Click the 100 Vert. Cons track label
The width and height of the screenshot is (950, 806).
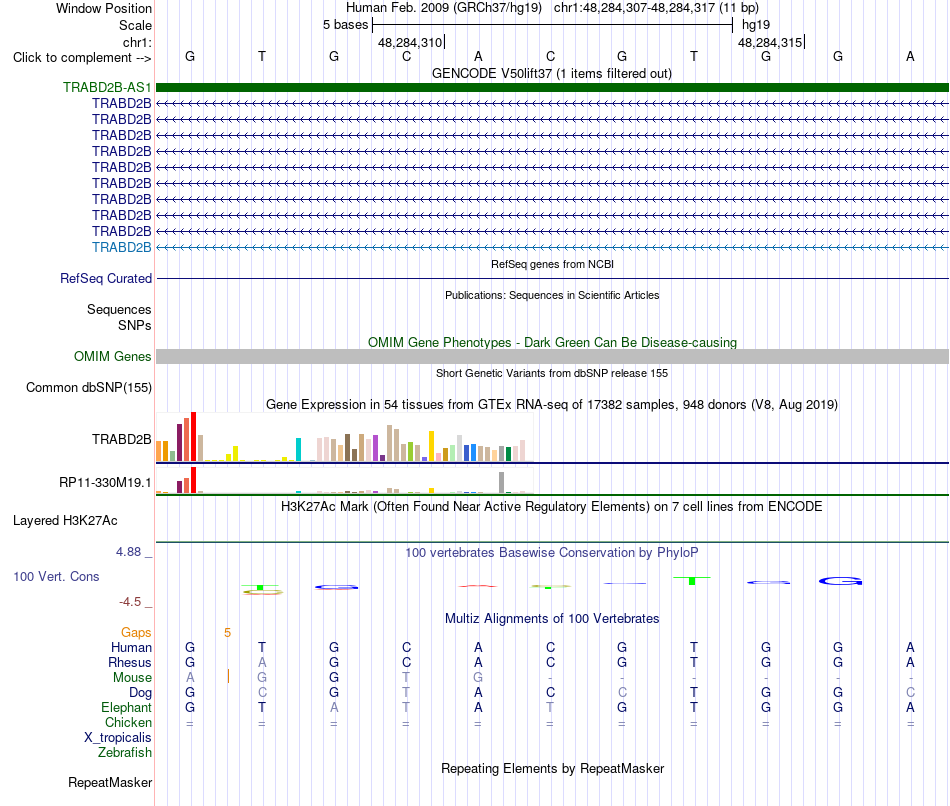click(56, 576)
